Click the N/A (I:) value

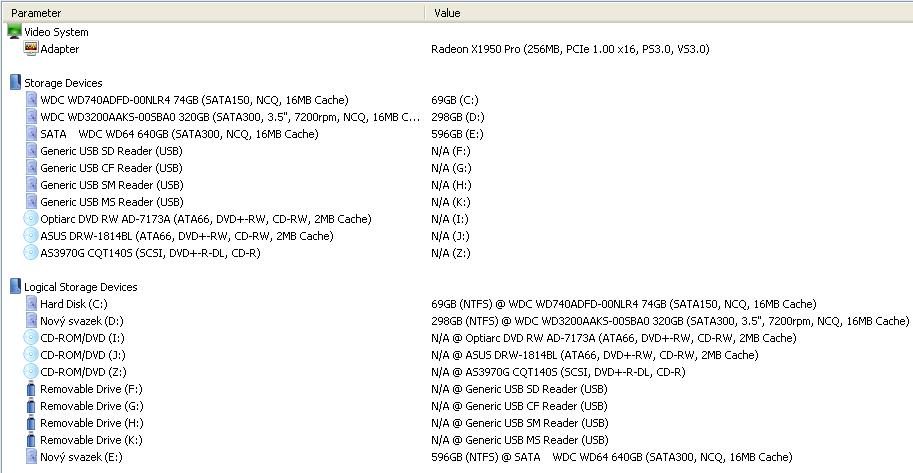pyautogui.click(x=450, y=219)
